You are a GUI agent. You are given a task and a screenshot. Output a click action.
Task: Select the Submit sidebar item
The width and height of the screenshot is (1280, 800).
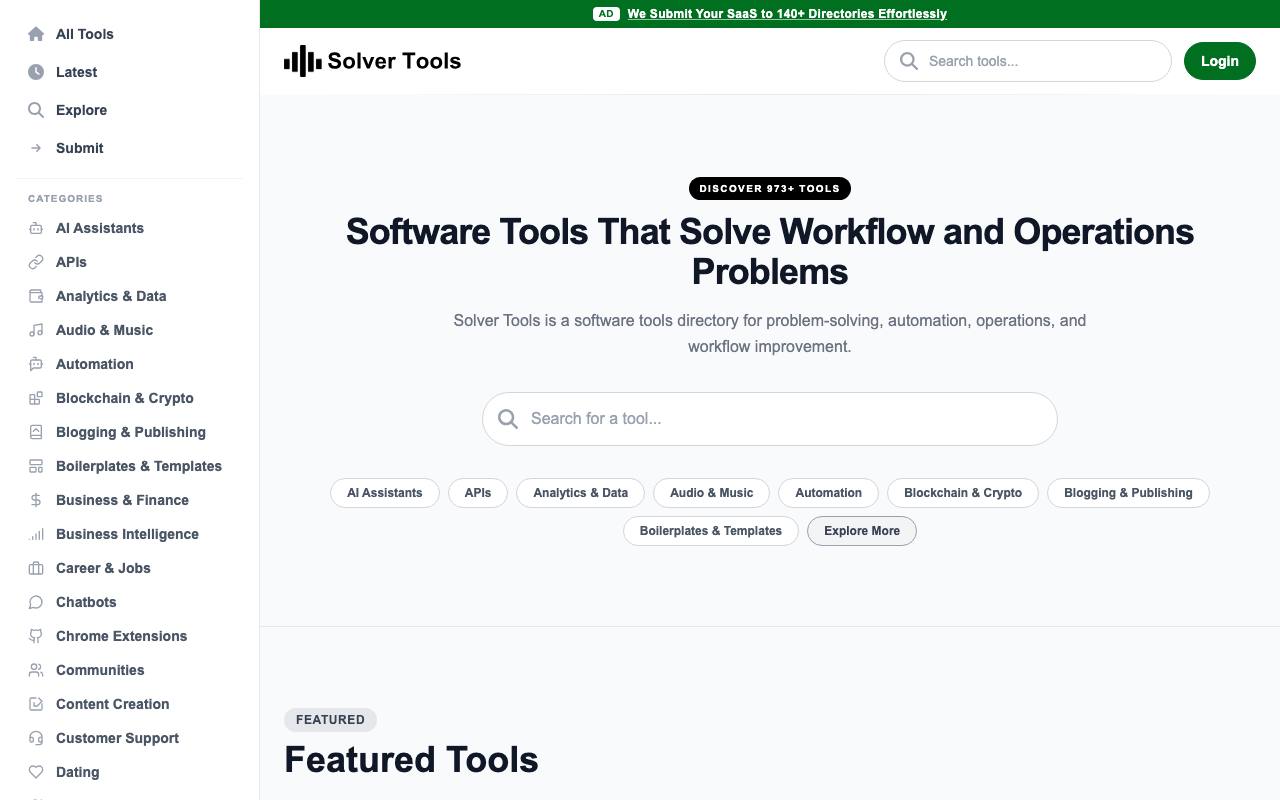[x=130, y=148]
